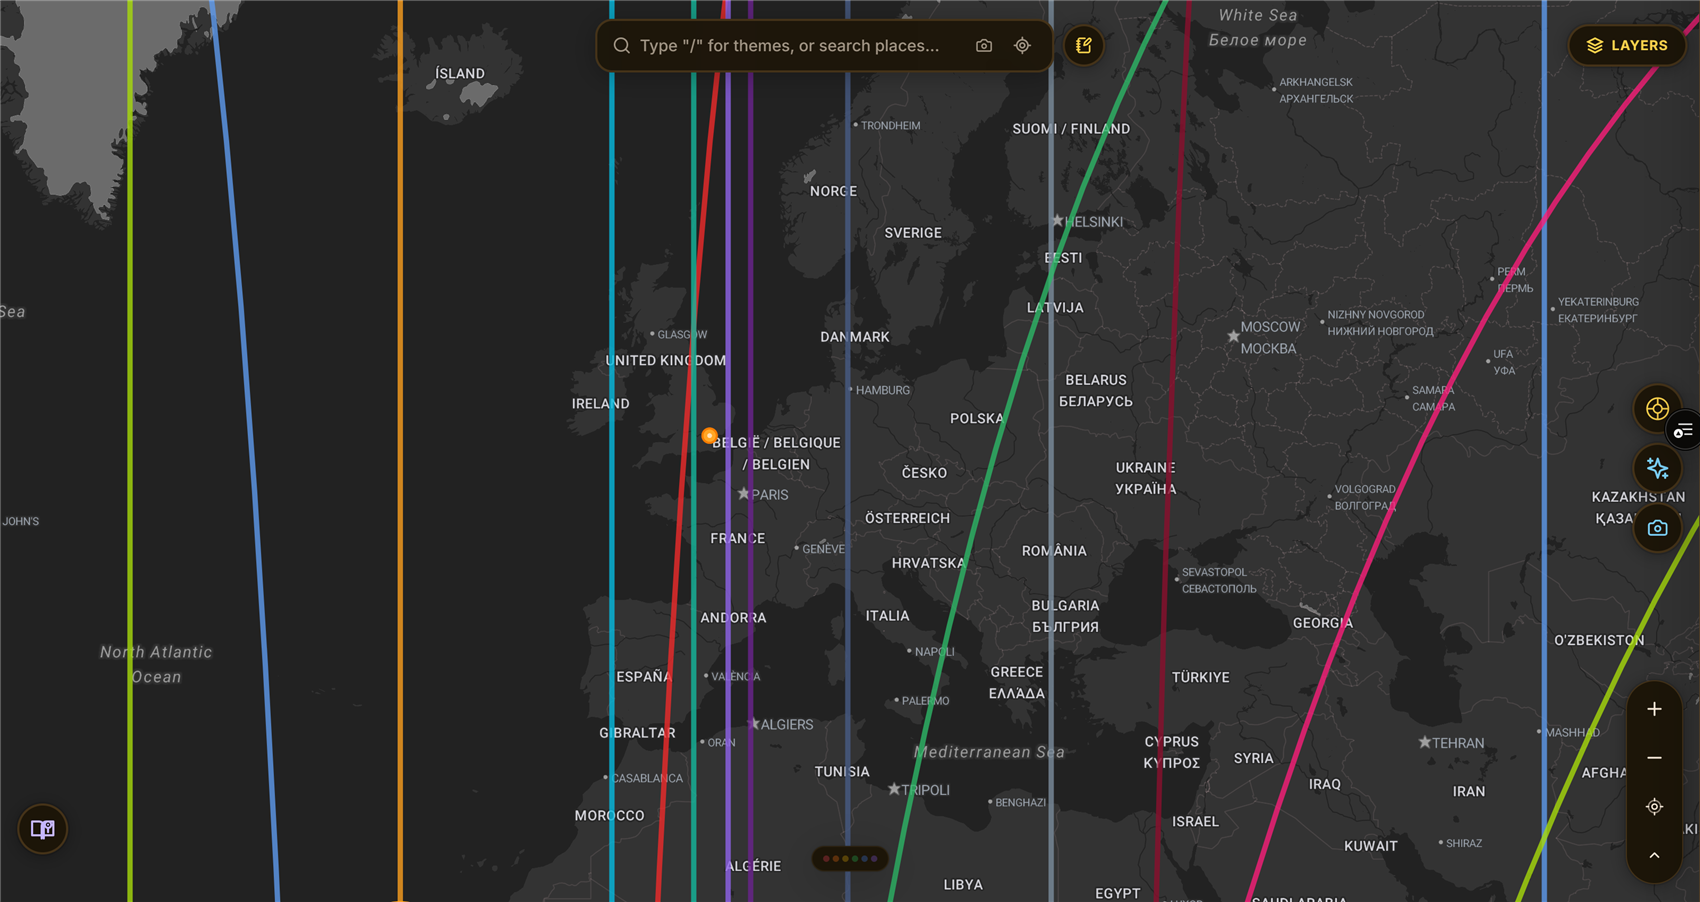The image size is (1700, 902).
Task: Click the TEHRAN city label
Action: [x=1458, y=743]
